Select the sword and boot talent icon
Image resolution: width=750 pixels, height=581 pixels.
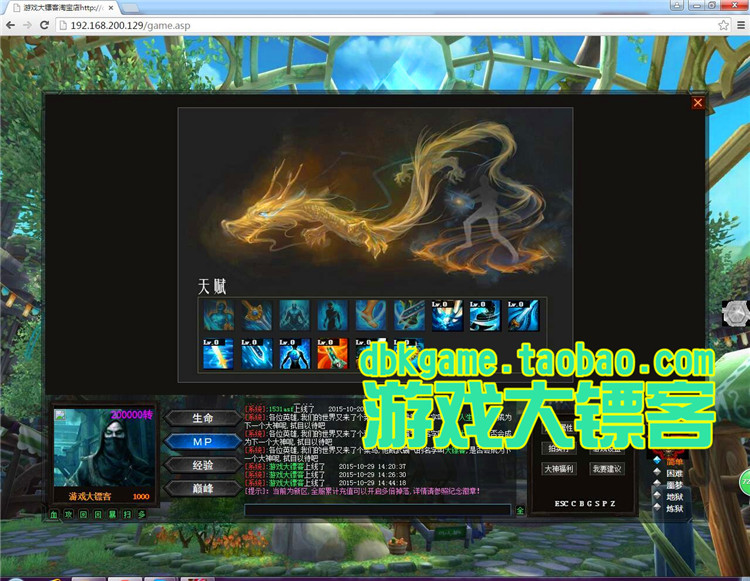(x=409, y=315)
